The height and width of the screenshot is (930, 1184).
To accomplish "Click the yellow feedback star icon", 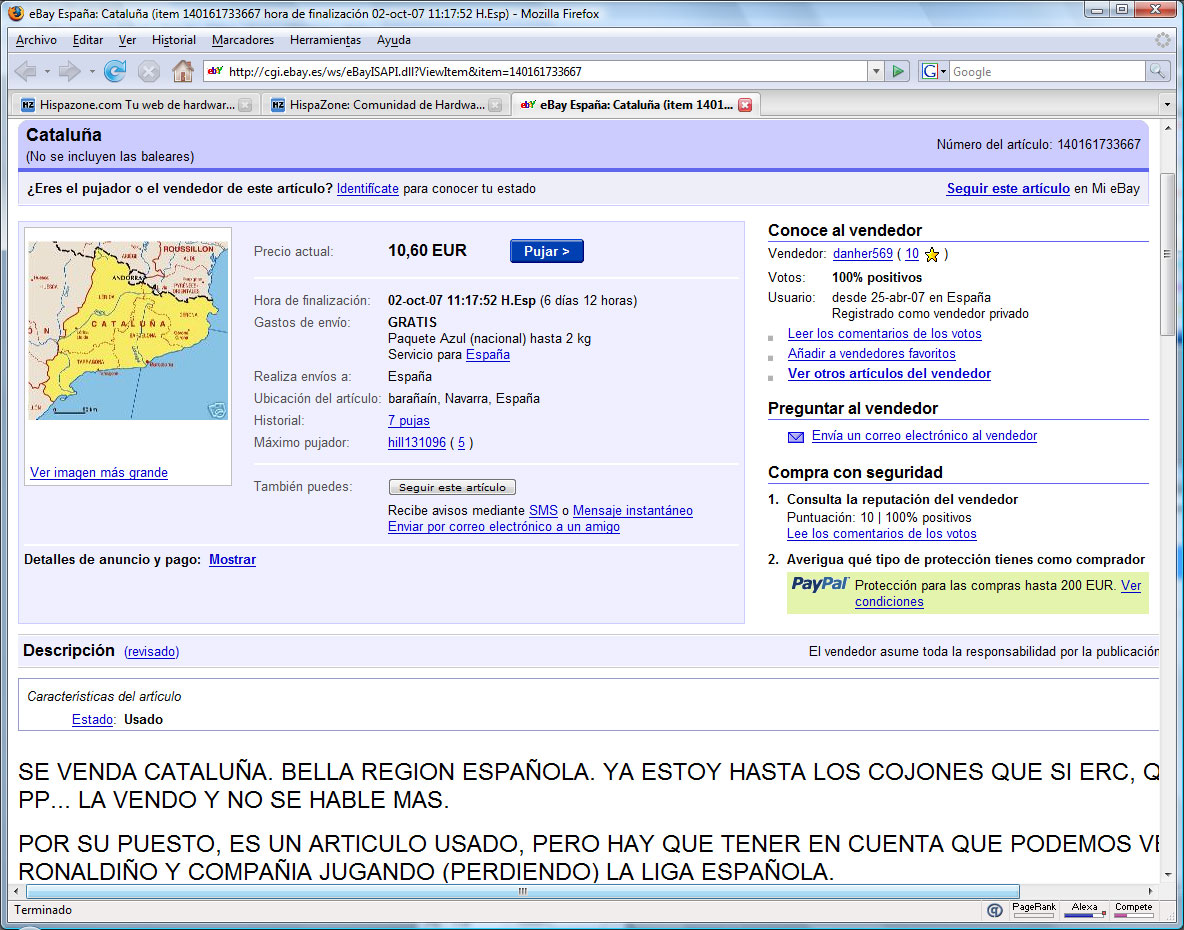I will [932, 254].
